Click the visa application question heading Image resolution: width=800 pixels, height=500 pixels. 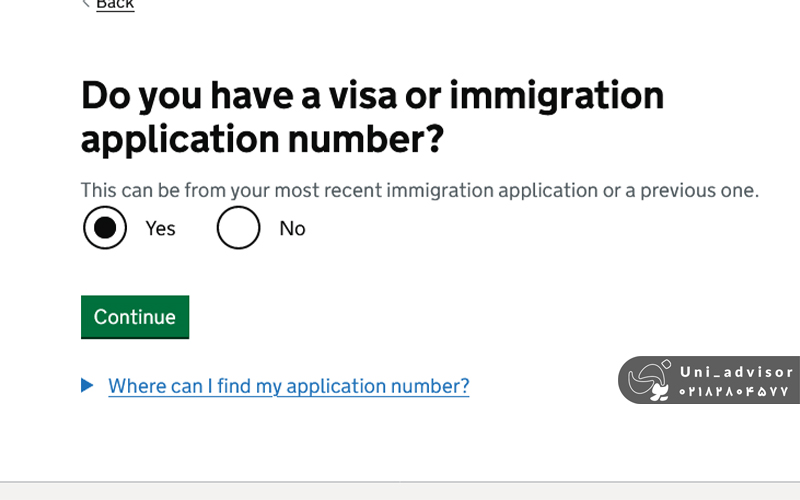point(372,116)
